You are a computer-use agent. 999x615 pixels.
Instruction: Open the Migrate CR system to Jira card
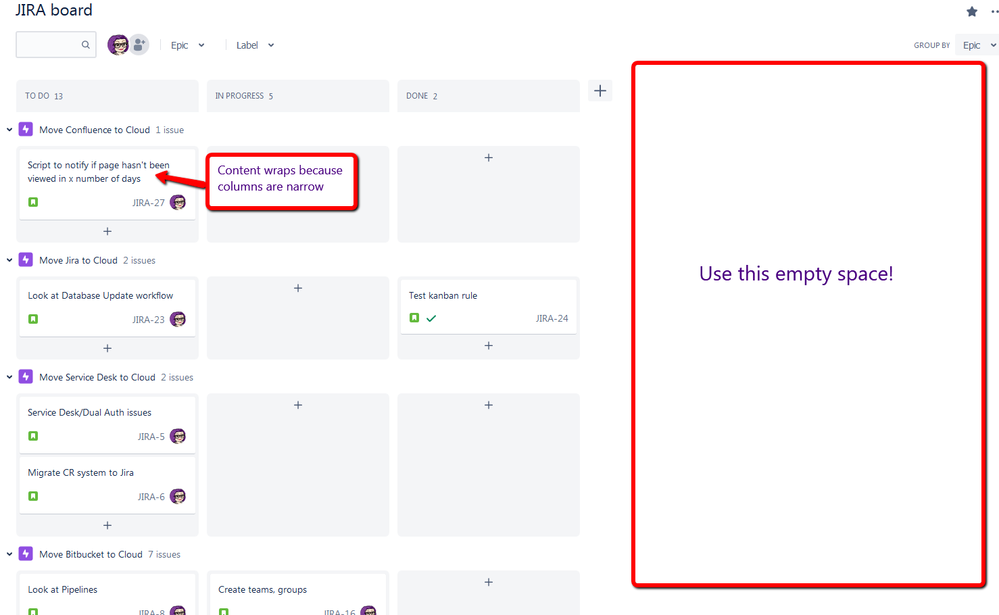pyautogui.click(x=107, y=484)
